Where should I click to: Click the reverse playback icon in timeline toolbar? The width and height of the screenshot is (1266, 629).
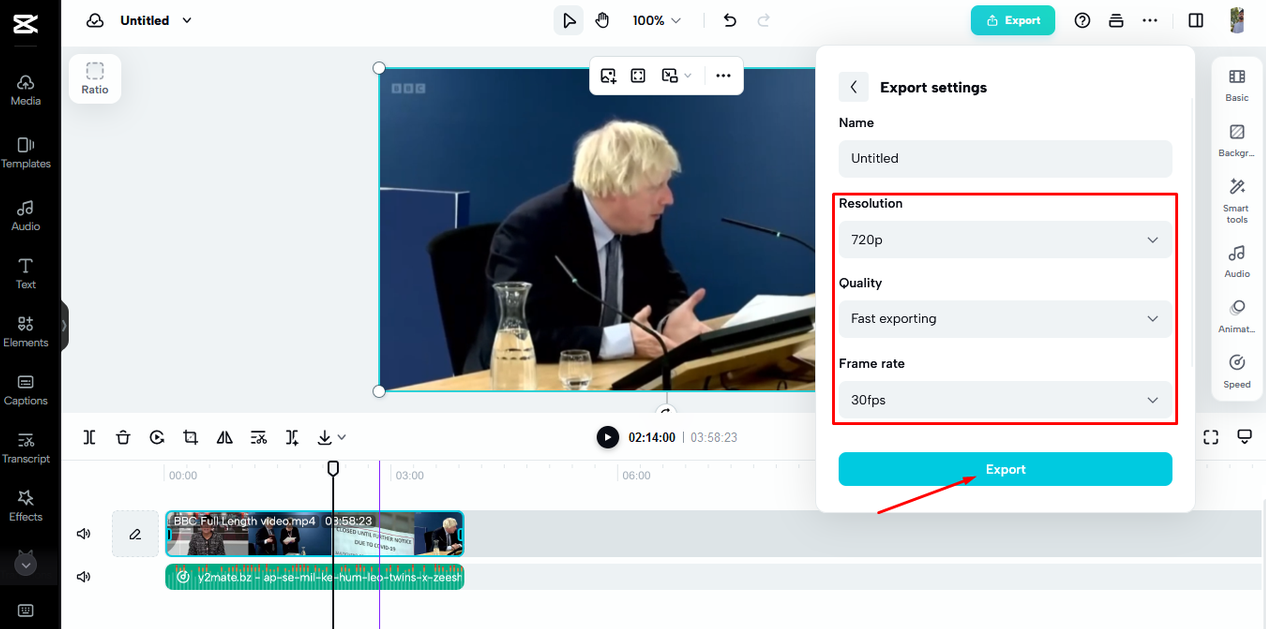coord(157,437)
